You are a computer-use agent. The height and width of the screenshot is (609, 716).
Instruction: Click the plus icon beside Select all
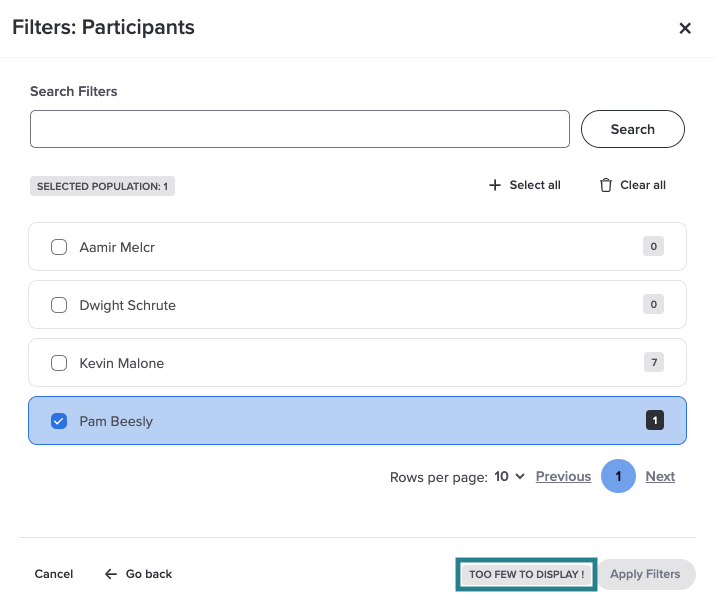494,185
